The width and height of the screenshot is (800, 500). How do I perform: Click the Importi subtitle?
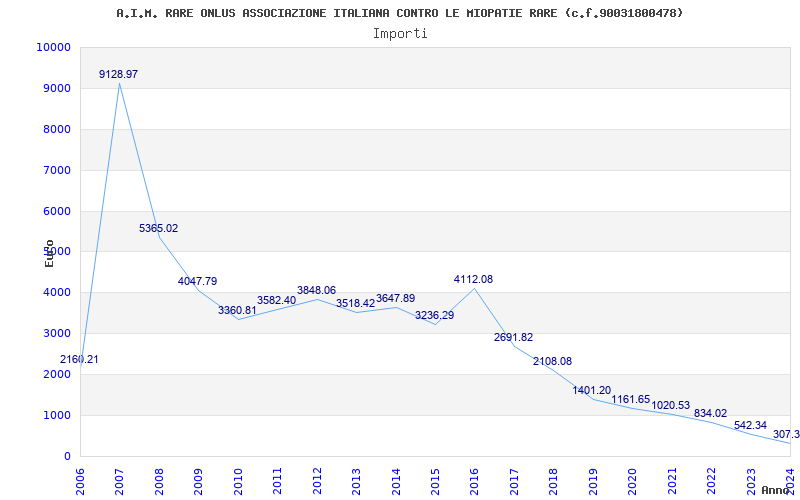point(400,34)
